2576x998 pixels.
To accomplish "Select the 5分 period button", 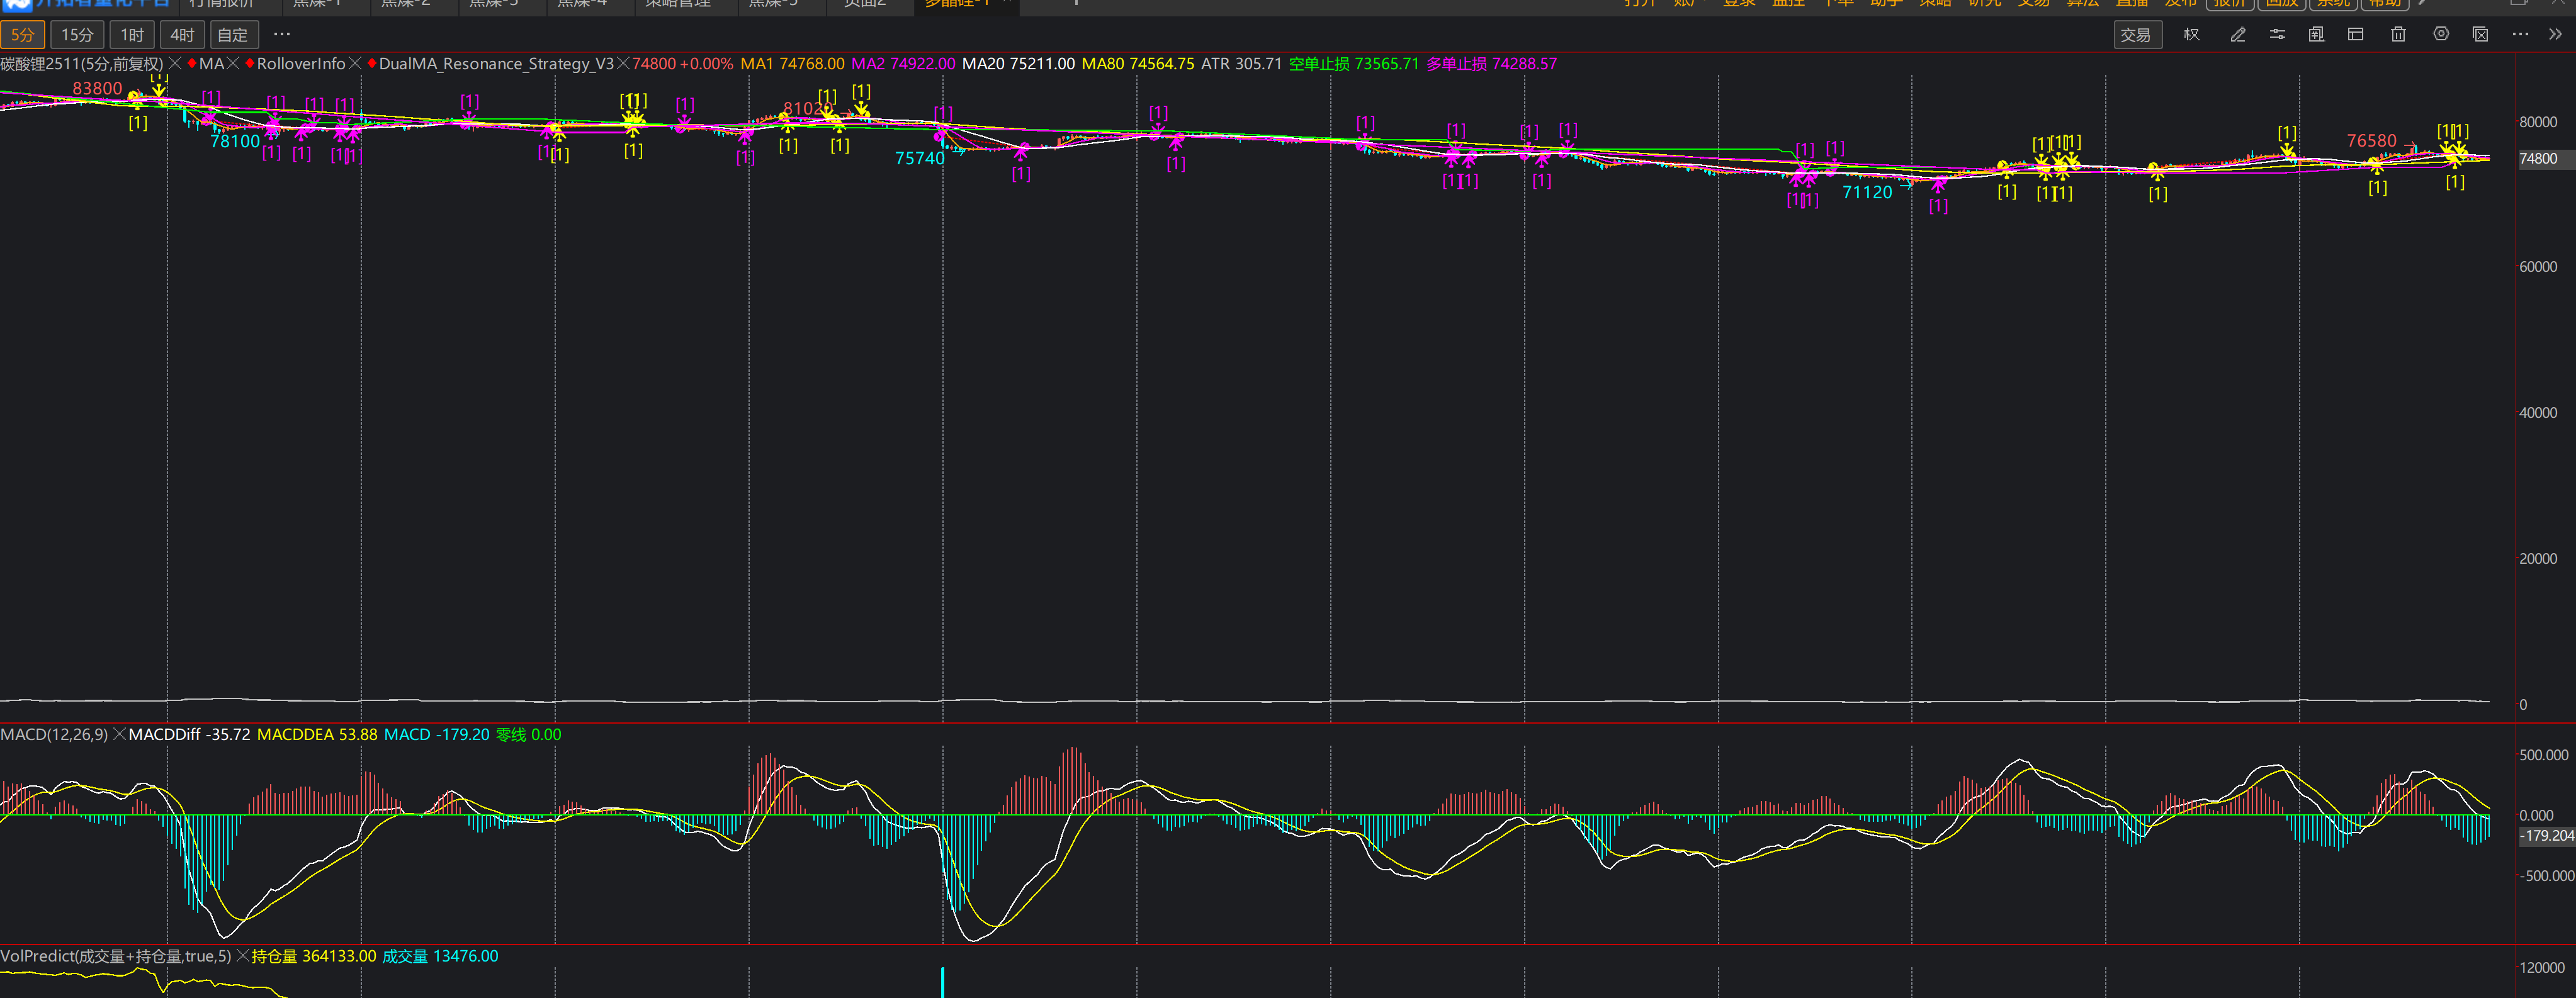I will (22, 35).
